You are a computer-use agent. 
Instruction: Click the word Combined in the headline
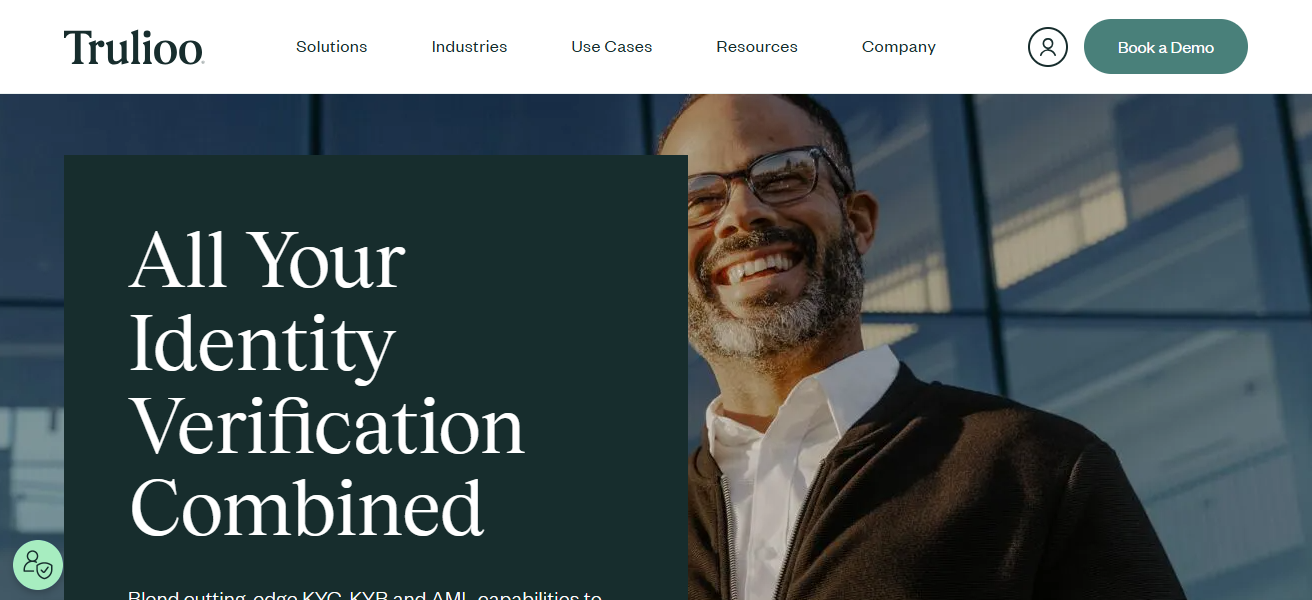[x=307, y=508]
